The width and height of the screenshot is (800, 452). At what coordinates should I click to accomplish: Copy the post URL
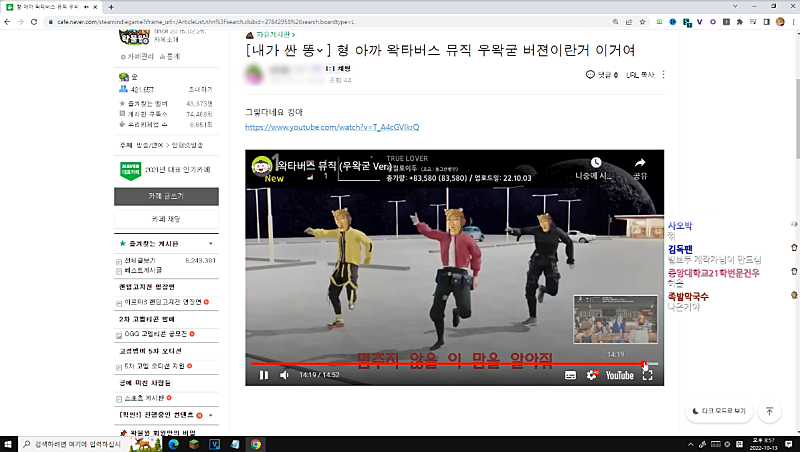(x=640, y=75)
